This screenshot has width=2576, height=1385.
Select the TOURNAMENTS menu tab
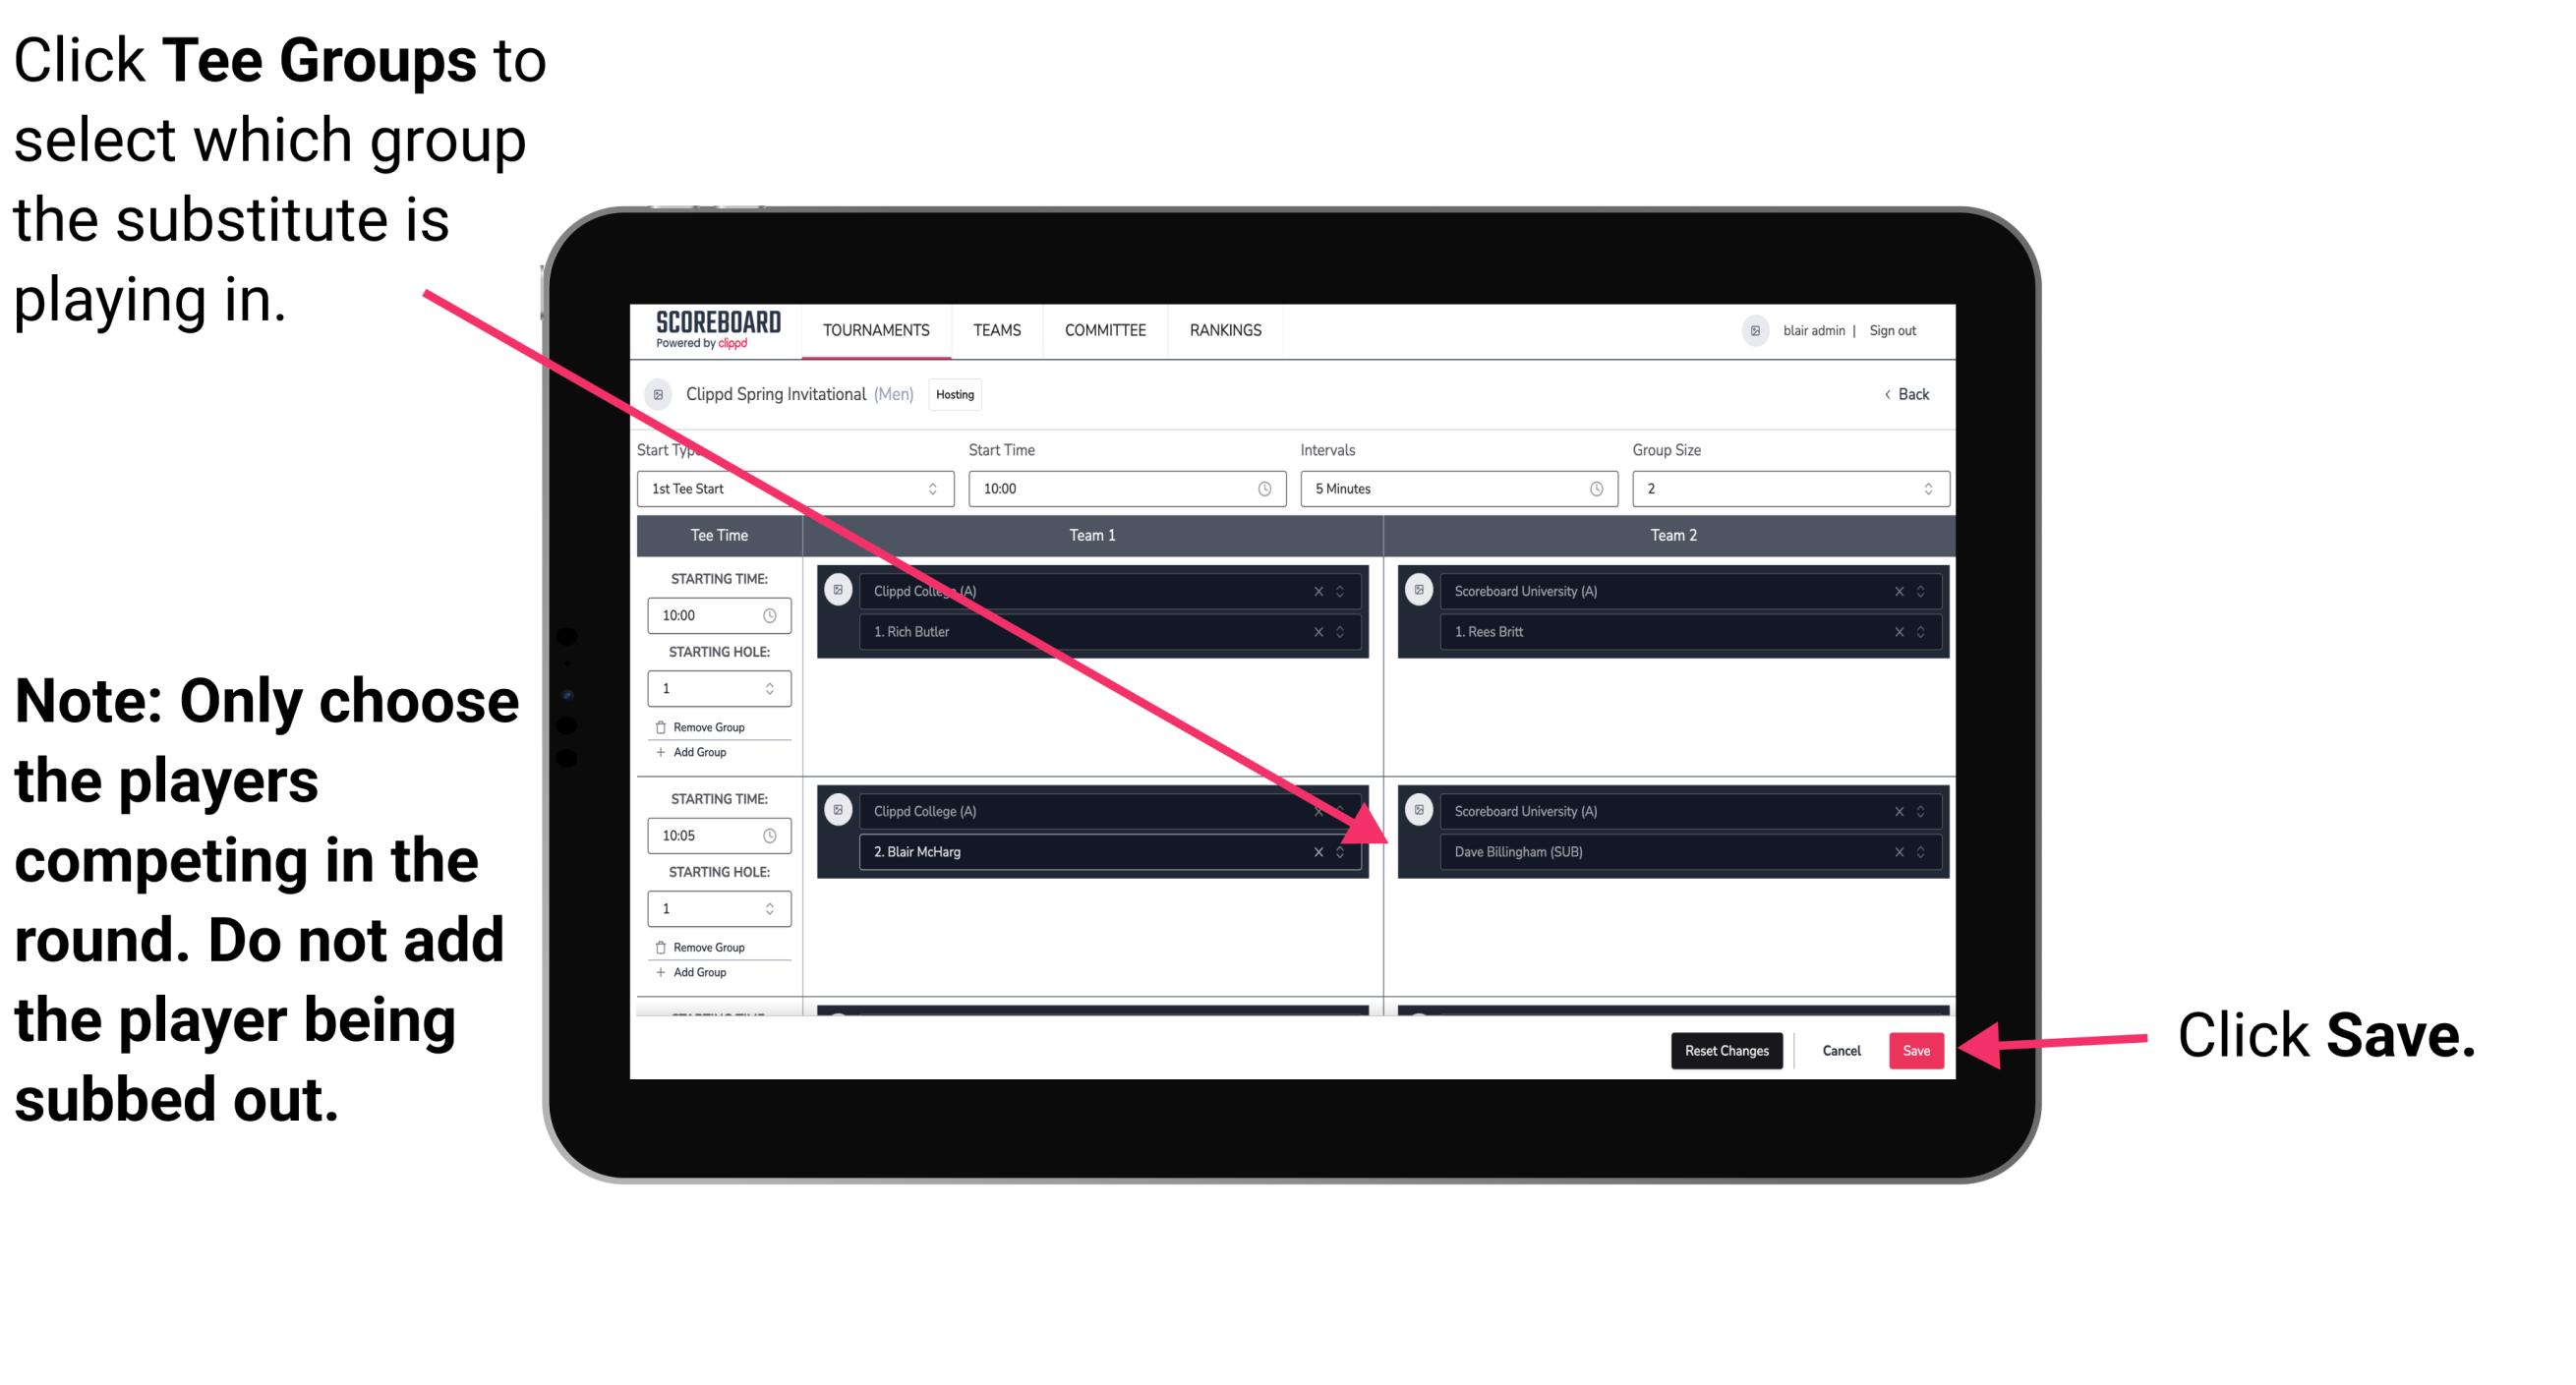click(872, 329)
